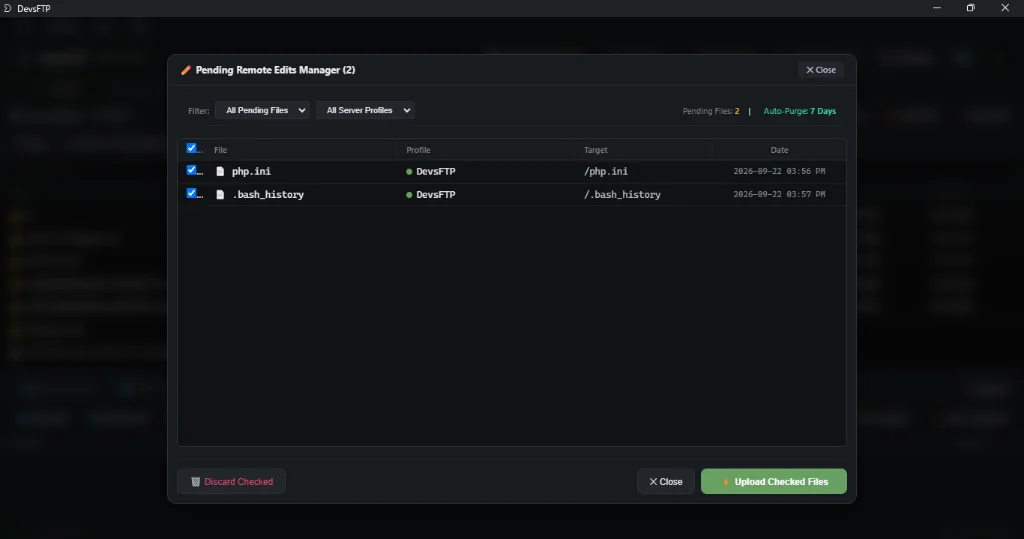Sort by the Target column header
Image resolution: width=1024 pixels, height=539 pixels.
coord(596,150)
